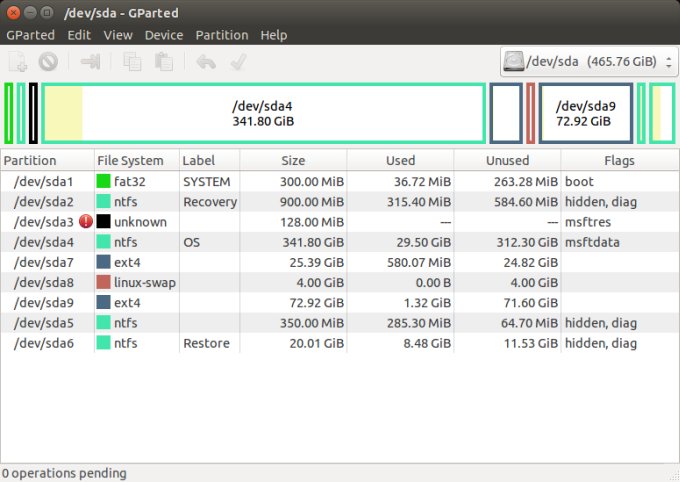Image resolution: width=680 pixels, height=482 pixels.
Task: Click the Undo last operation icon
Action: click(x=206, y=62)
